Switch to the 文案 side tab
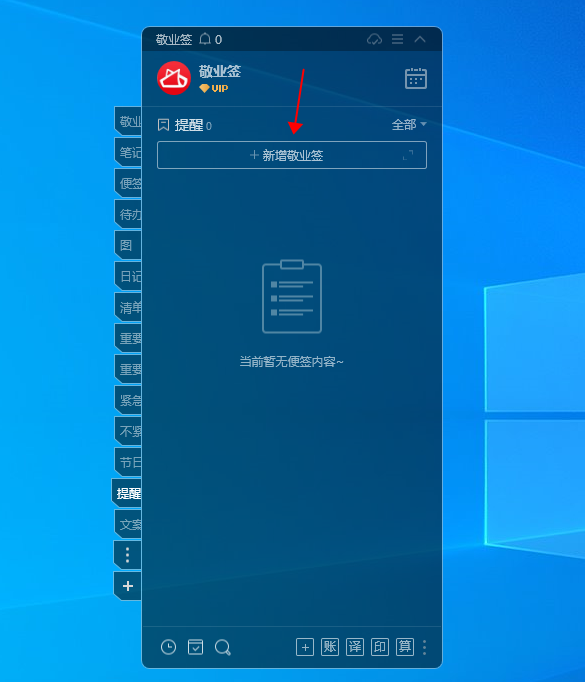Viewport: 585px width, 682px height. 128,525
